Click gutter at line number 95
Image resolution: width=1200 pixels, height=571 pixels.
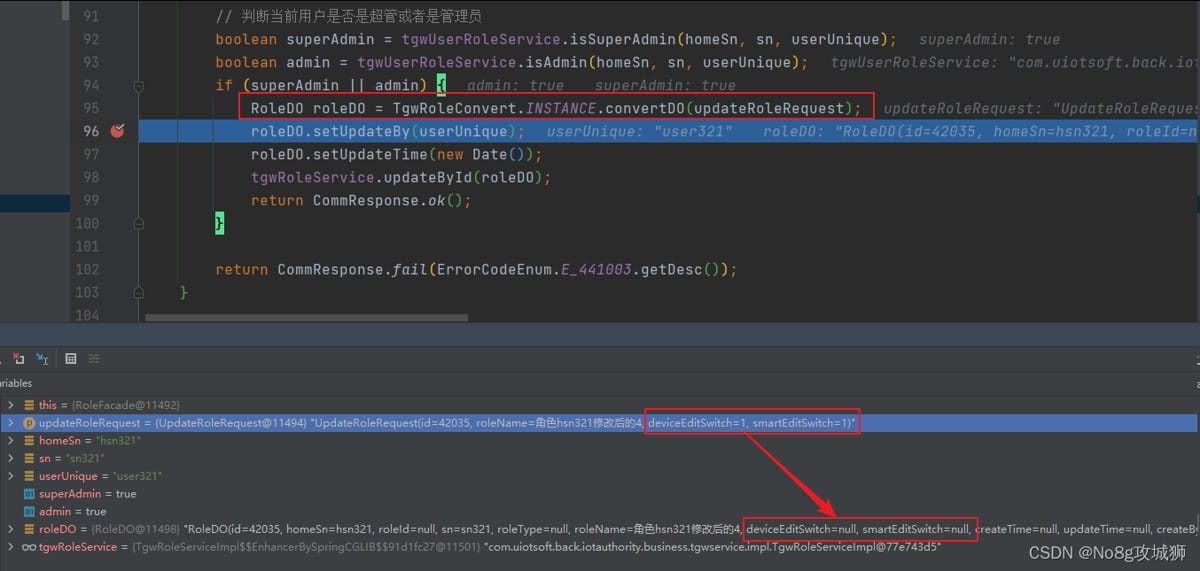tap(90, 108)
